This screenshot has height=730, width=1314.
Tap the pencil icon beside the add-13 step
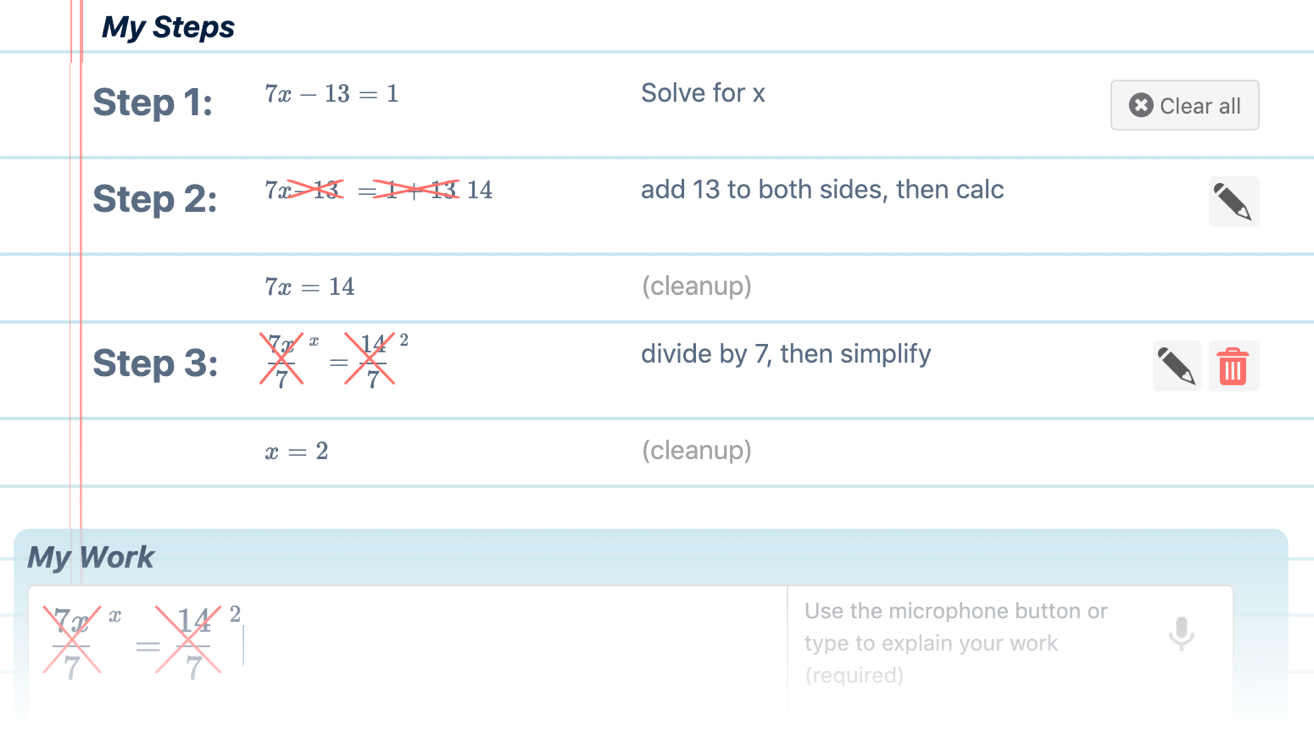click(1233, 201)
